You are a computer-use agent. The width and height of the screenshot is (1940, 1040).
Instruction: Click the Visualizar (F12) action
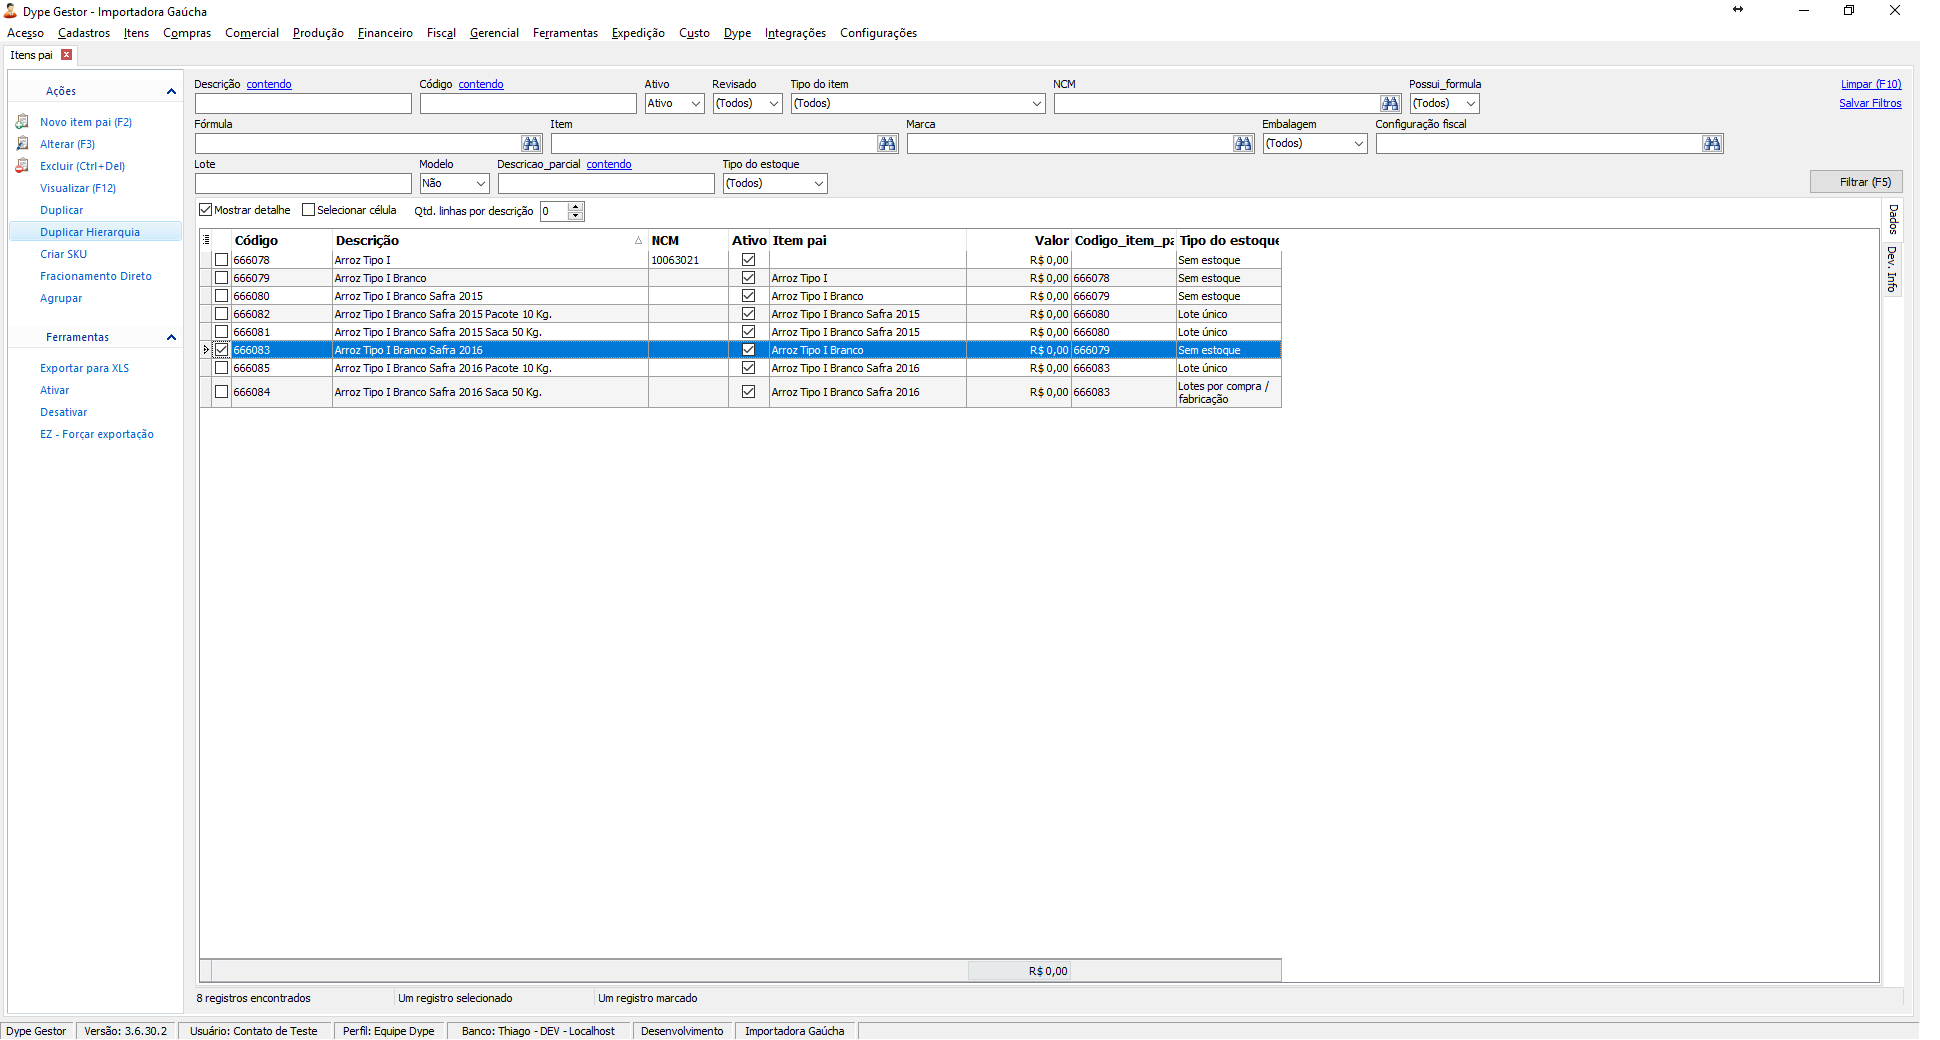78,188
